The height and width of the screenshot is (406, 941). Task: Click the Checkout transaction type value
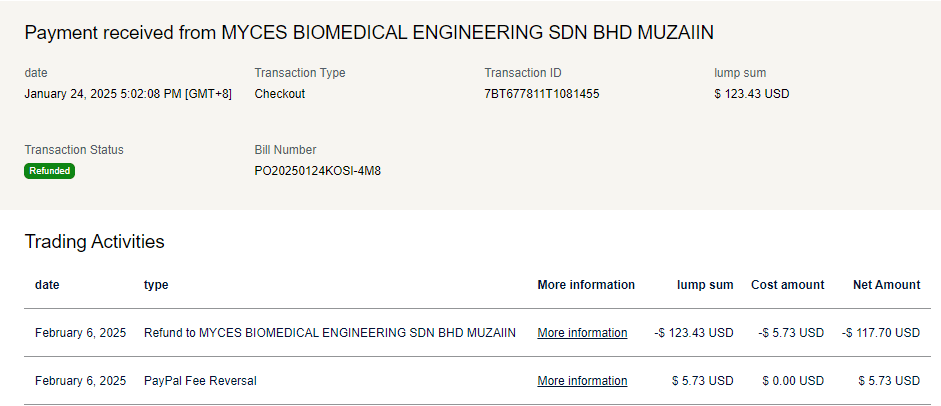pos(280,94)
